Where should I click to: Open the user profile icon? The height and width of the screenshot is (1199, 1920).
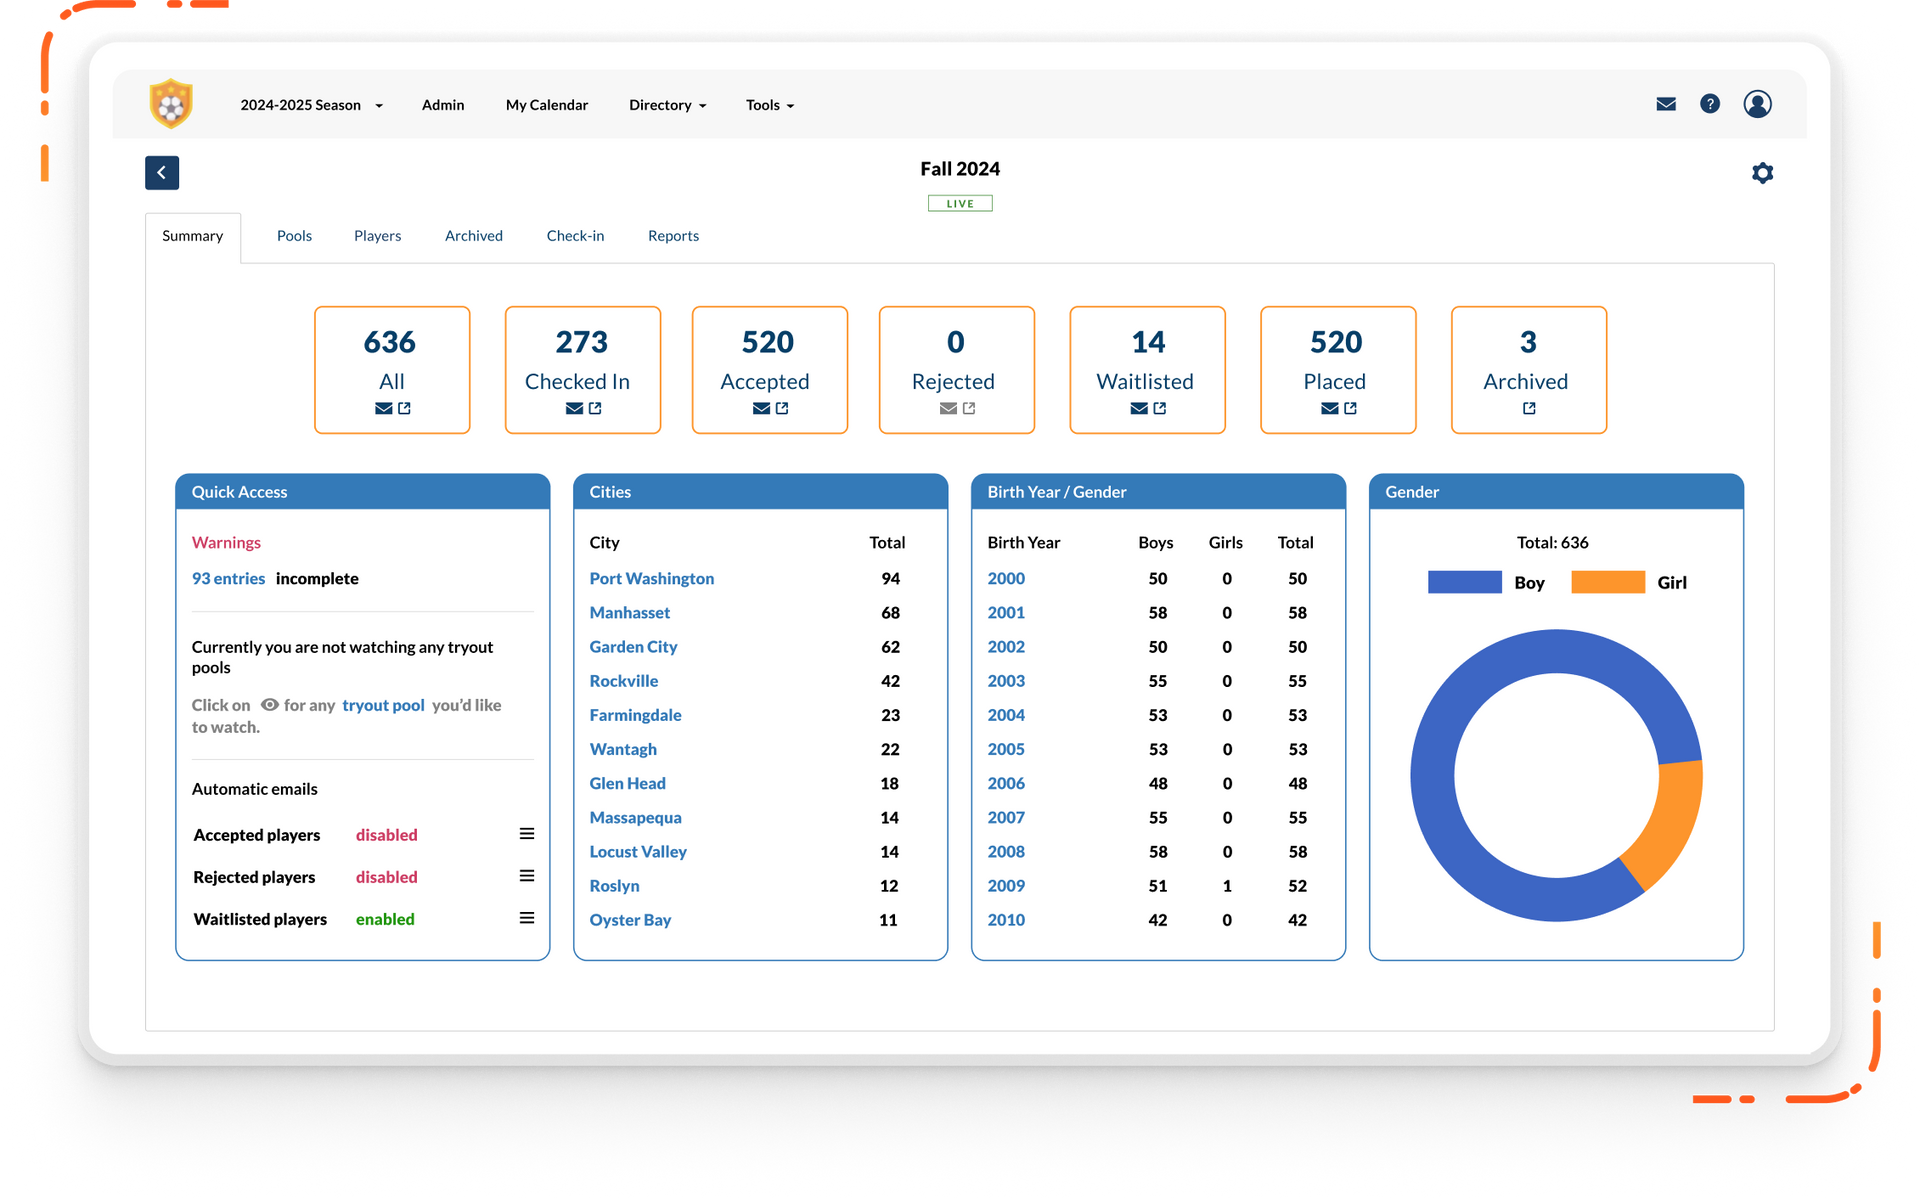coord(1757,104)
